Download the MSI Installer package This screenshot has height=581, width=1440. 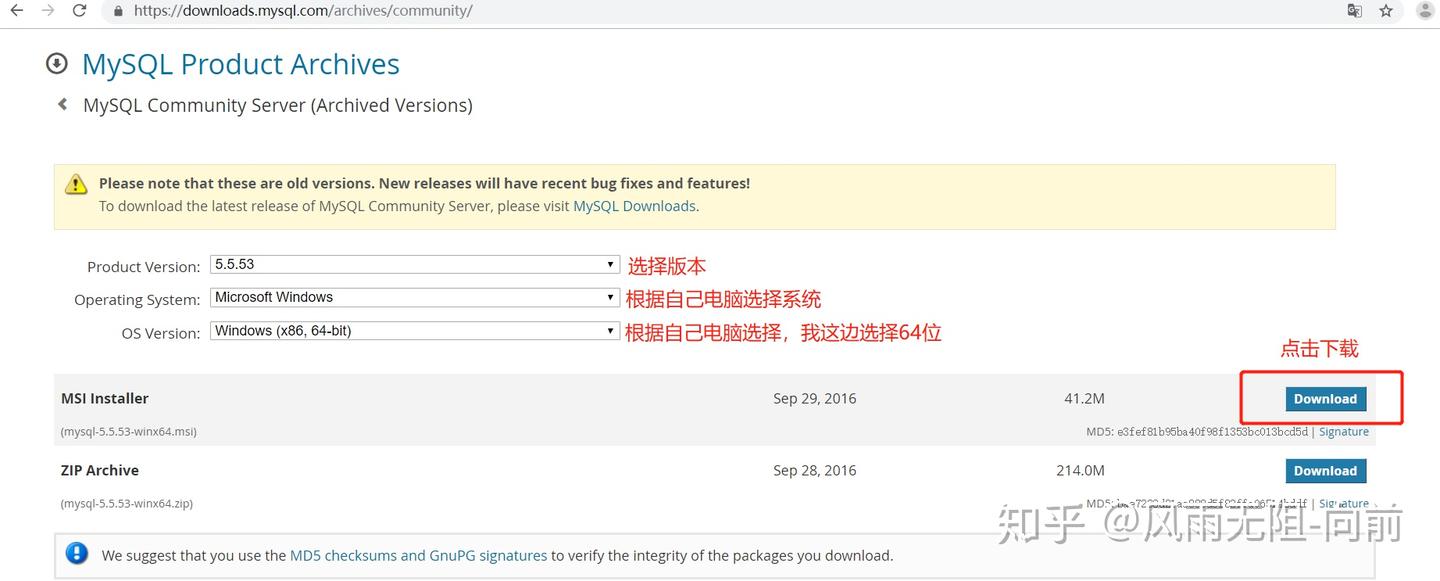[1326, 398]
